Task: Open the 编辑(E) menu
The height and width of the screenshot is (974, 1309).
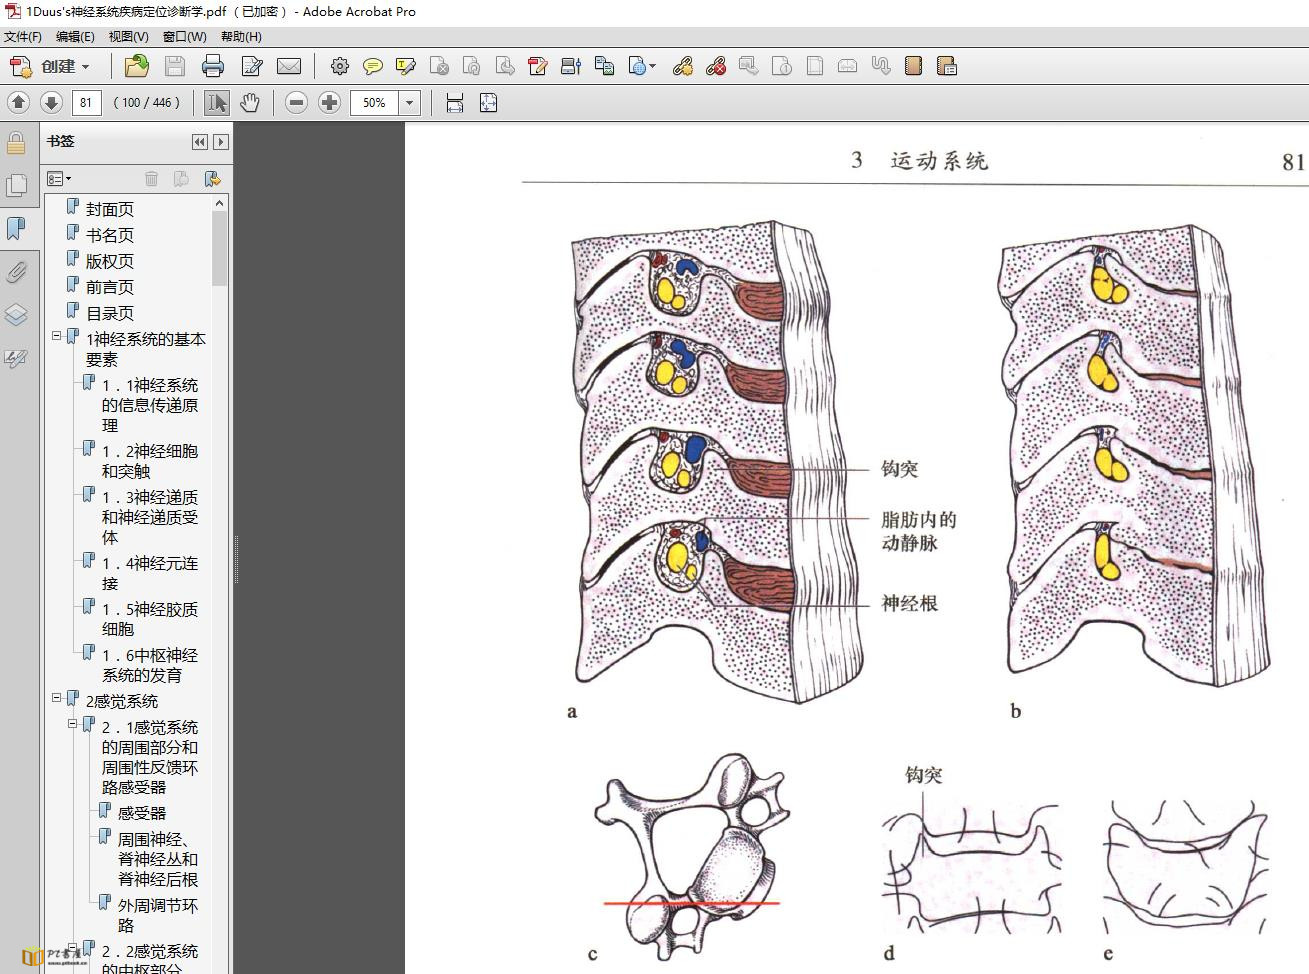Action: coord(75,37)
